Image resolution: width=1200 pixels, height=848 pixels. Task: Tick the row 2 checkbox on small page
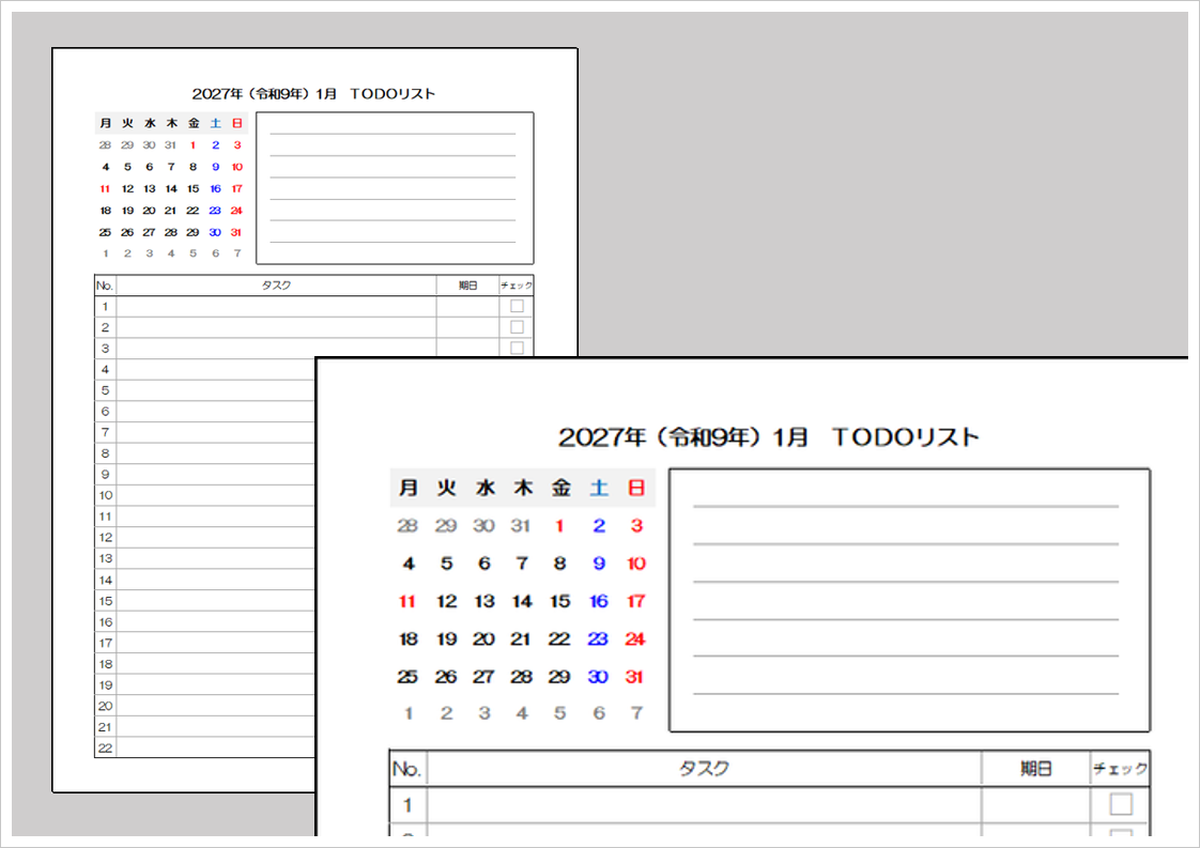[x=517, y=327]
